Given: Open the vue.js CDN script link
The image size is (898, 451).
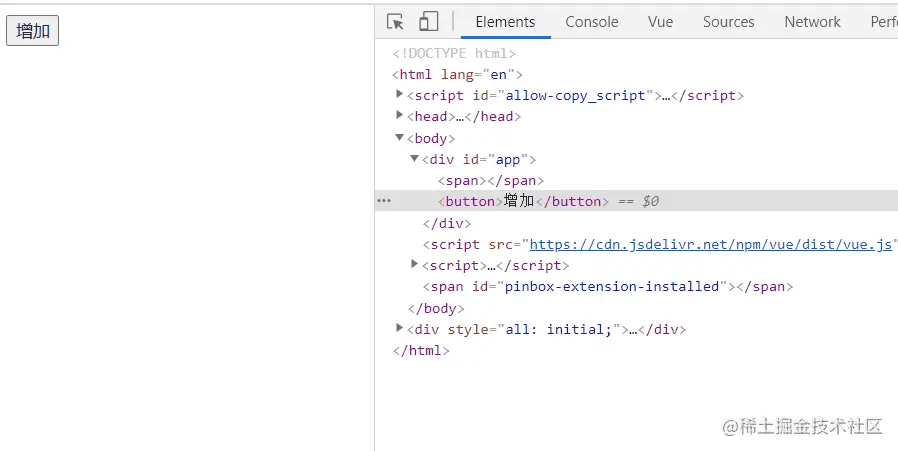Looking at the screenshot, I should pyautogui.click(x=711, y=245).
